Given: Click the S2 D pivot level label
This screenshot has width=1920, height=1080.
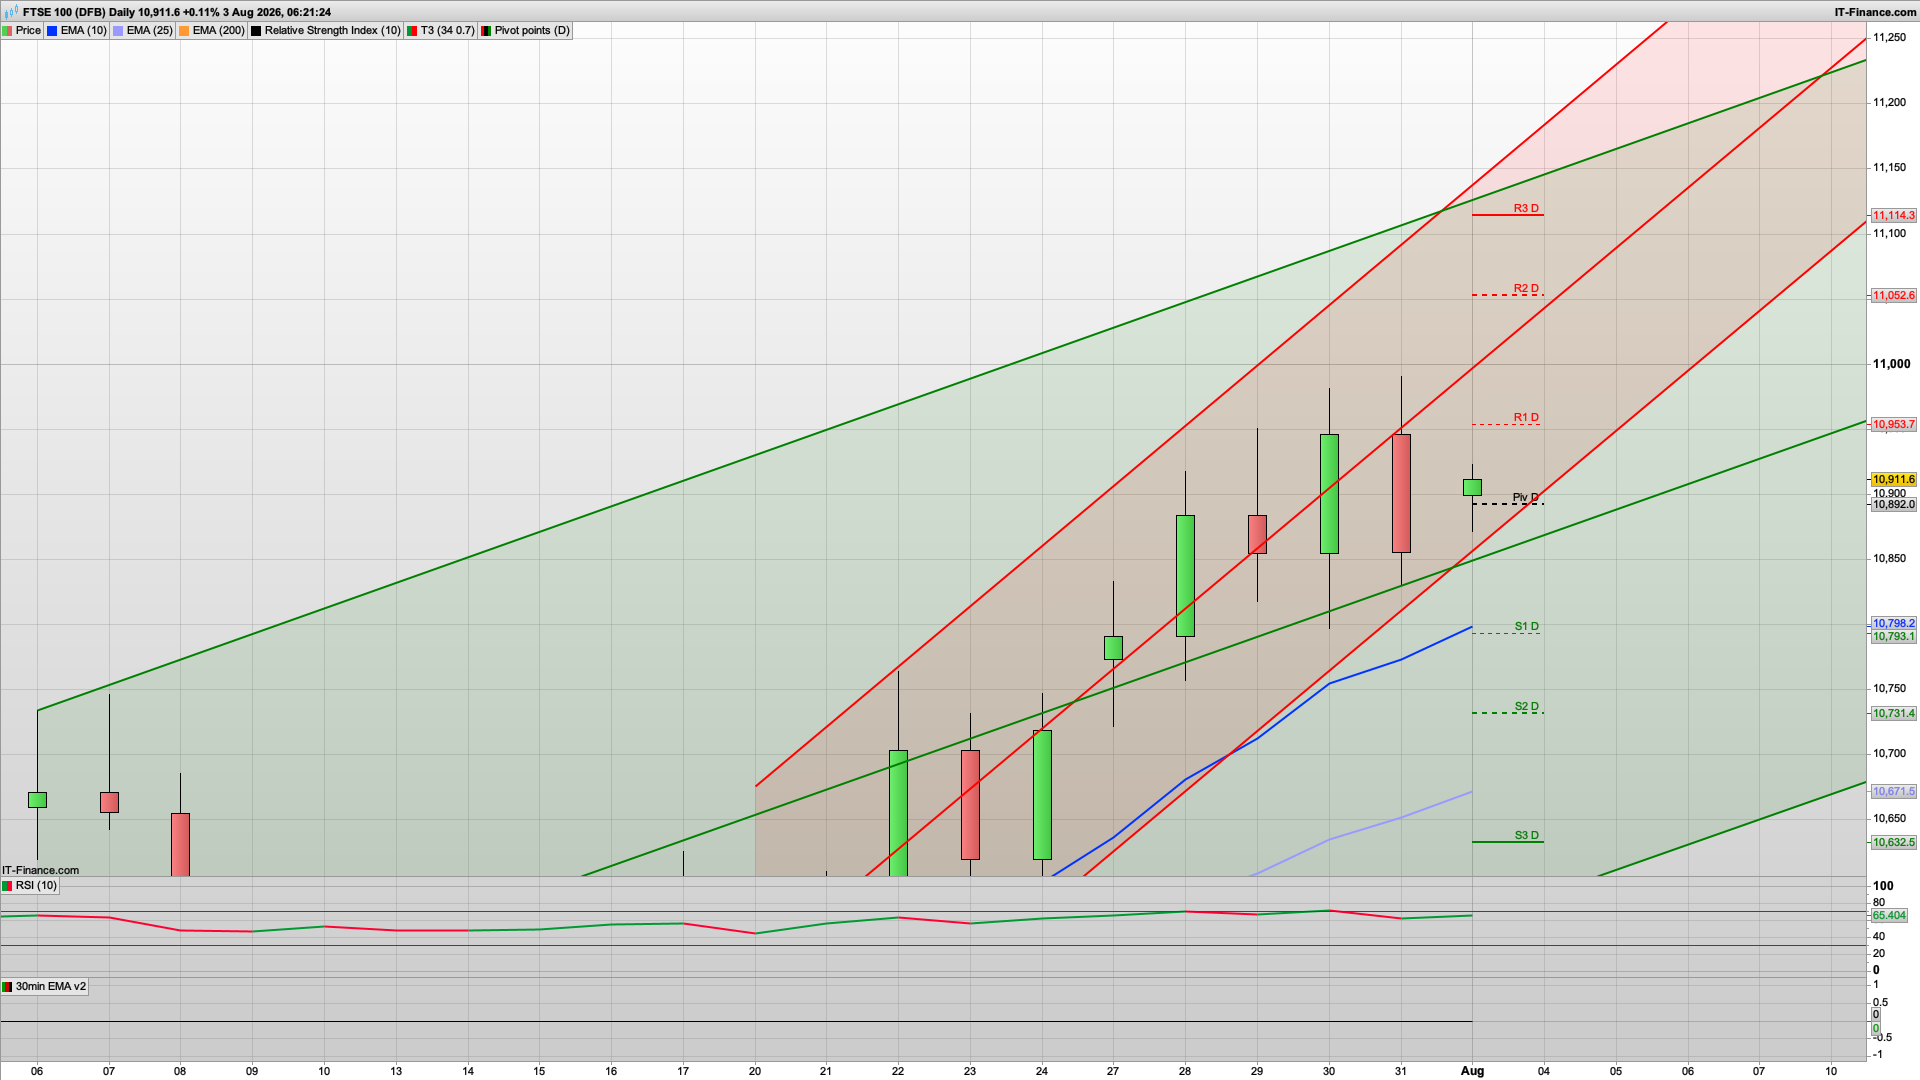Looking at the screenshot, I should click(x=1526, y=707).
